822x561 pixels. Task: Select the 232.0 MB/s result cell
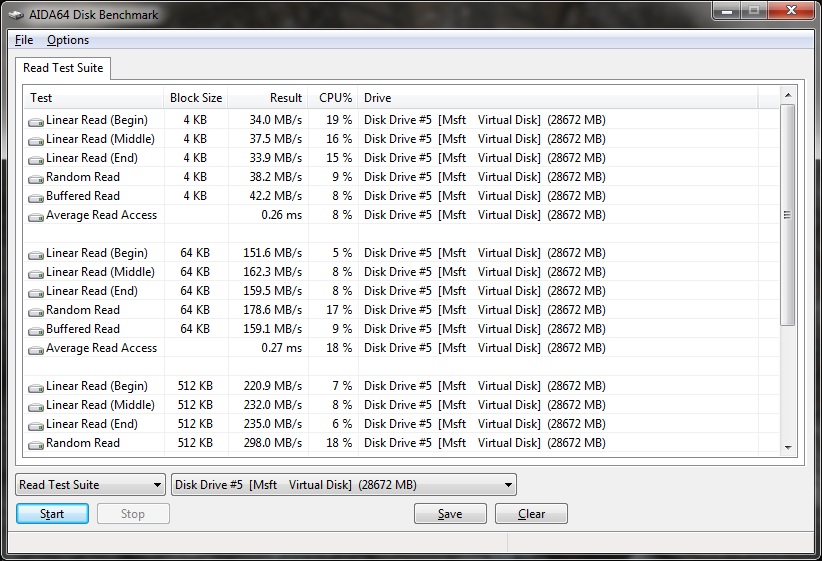click(x=273, y=405)
